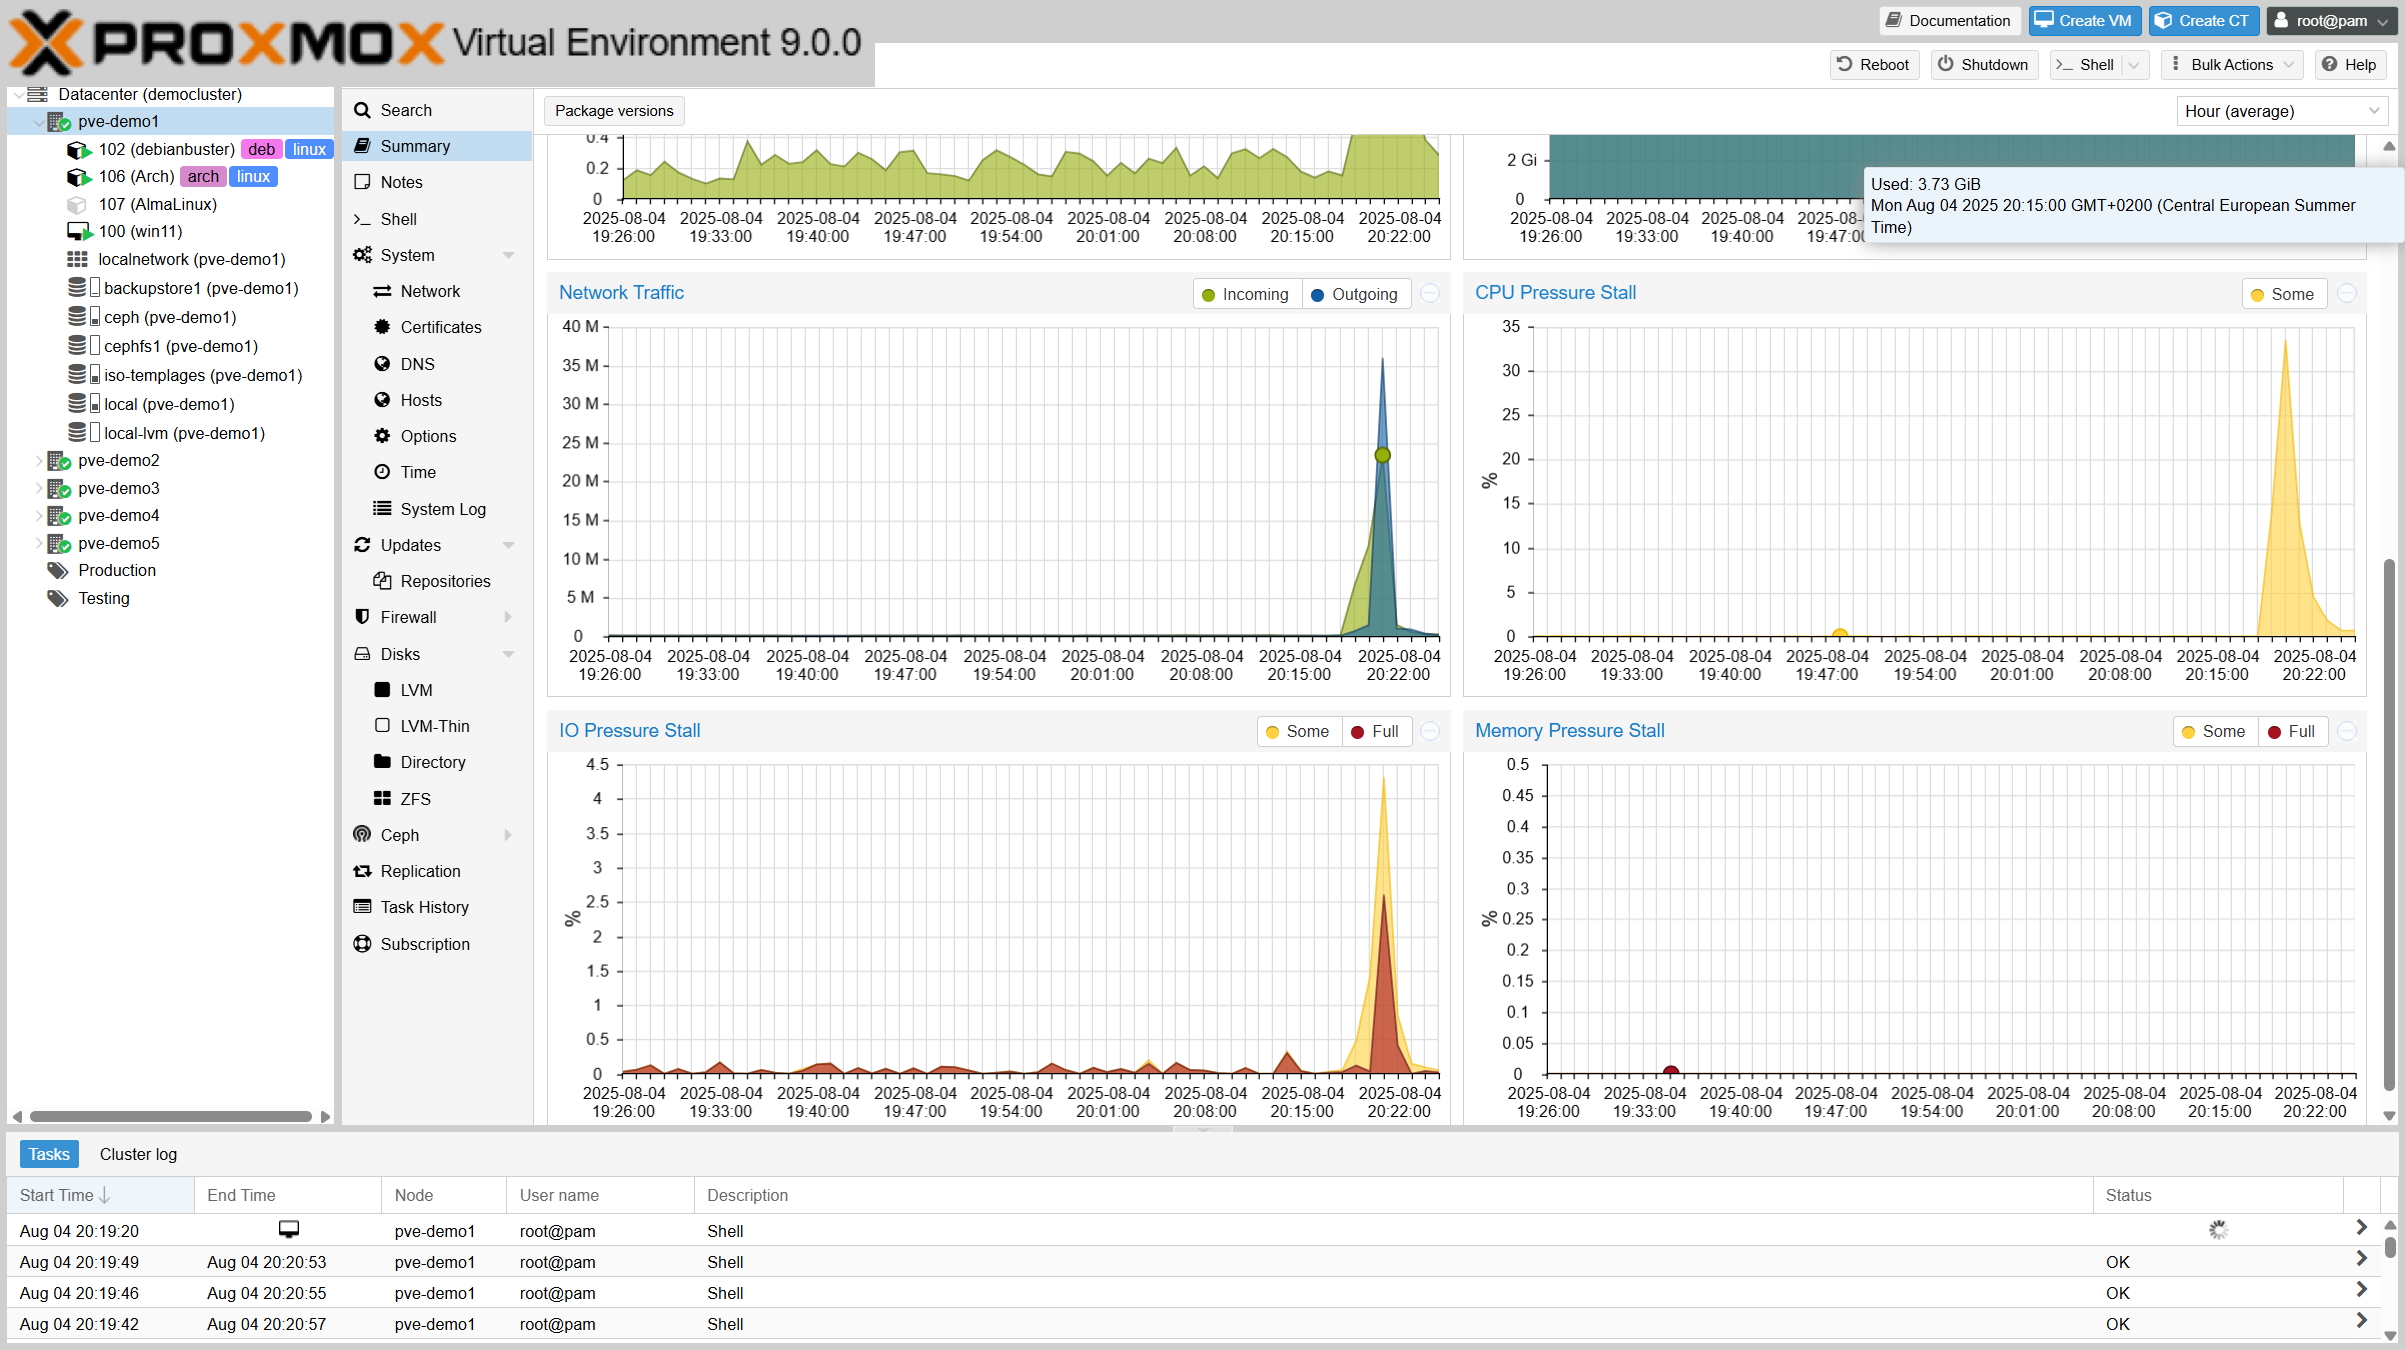
Task: Click the Production tag icon
Action: 57,570
